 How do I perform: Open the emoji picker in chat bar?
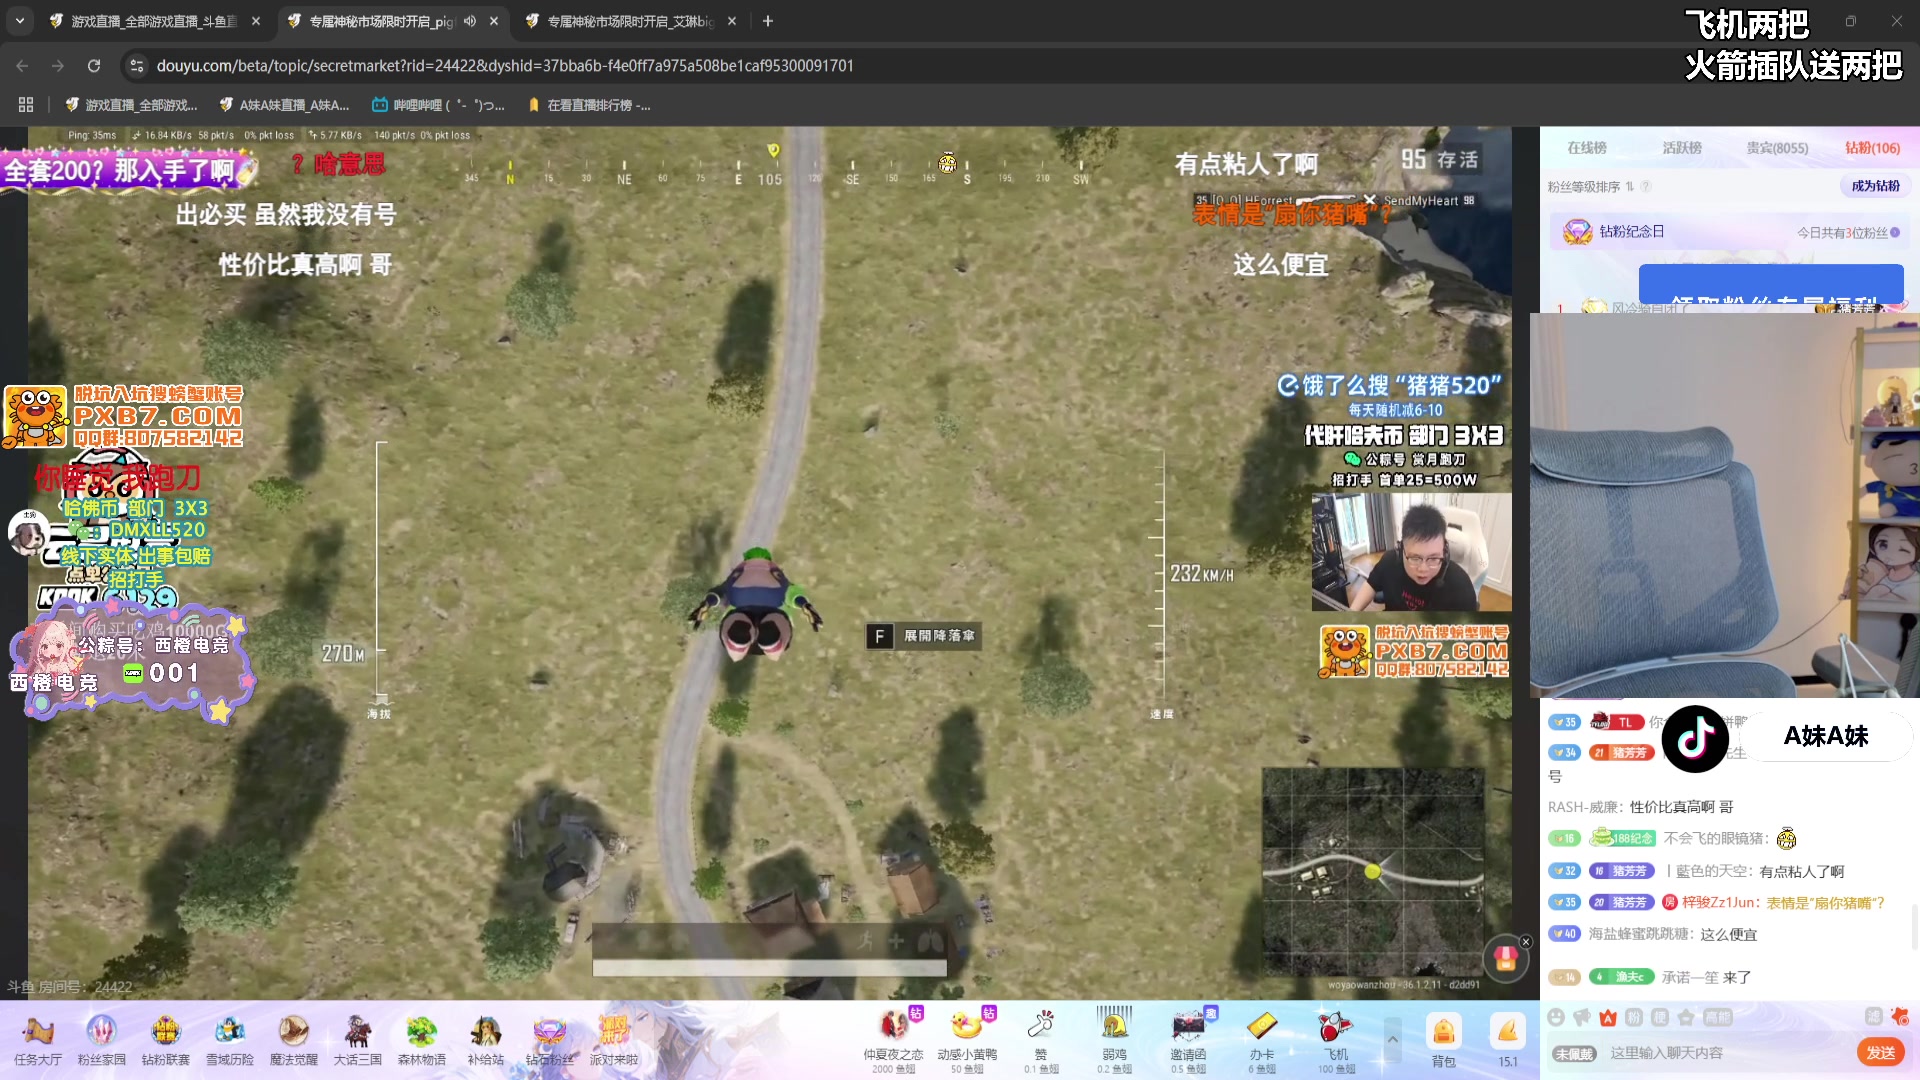[1556, 1017]
